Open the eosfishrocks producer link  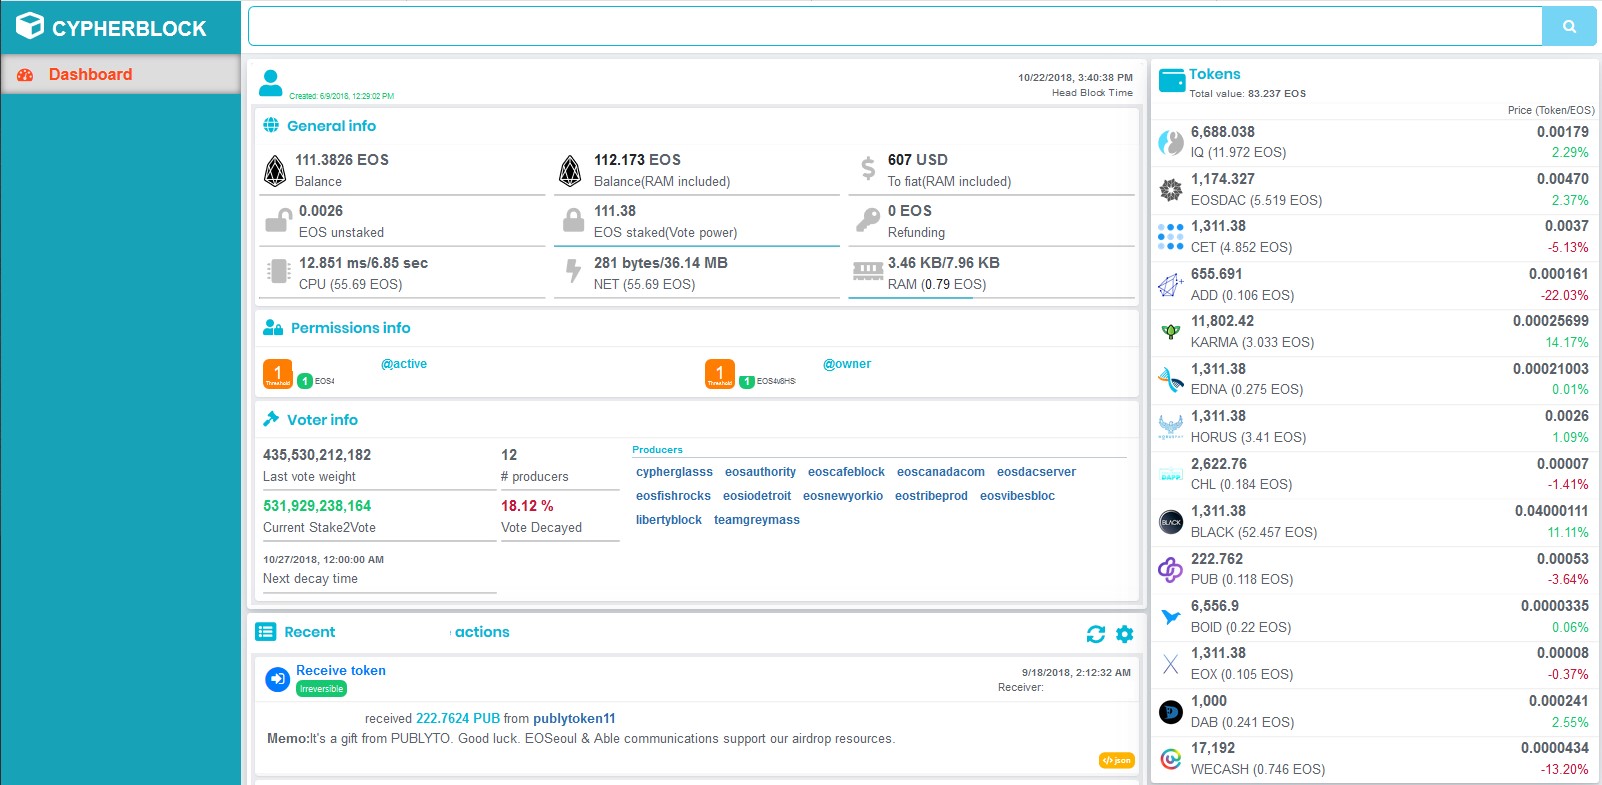pyautogui.click(x=673, y=496)
